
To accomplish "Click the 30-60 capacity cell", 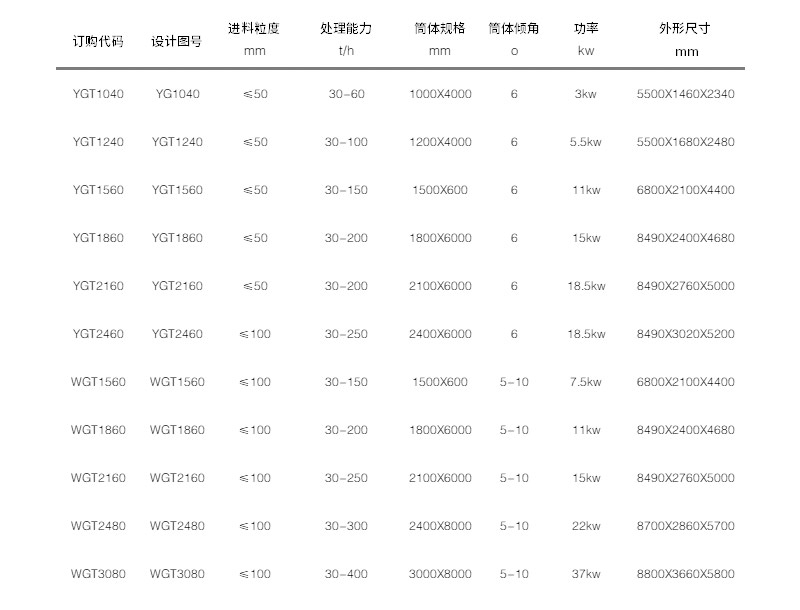I will (x=346, y=94).
